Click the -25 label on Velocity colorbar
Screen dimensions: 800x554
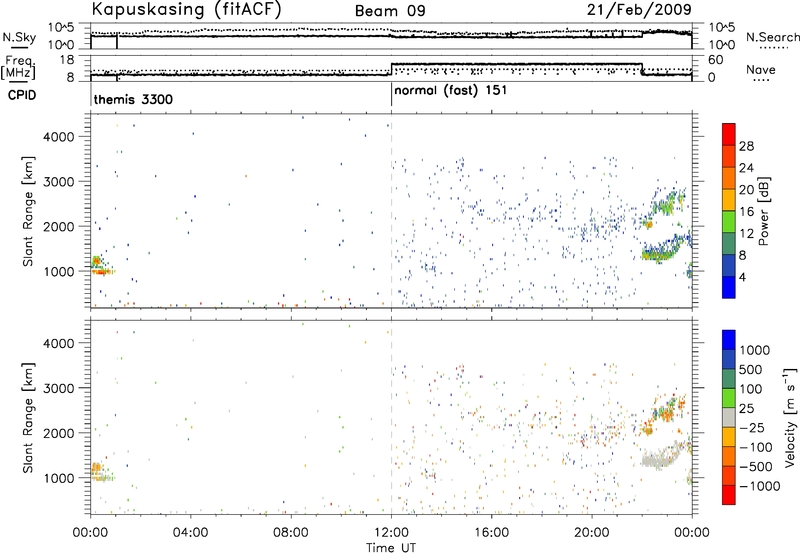(752, 428)
